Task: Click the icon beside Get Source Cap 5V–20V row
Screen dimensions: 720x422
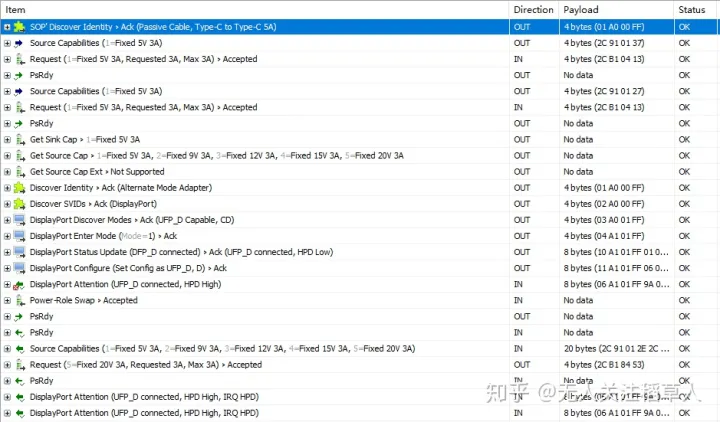Action: click(20, 156)
